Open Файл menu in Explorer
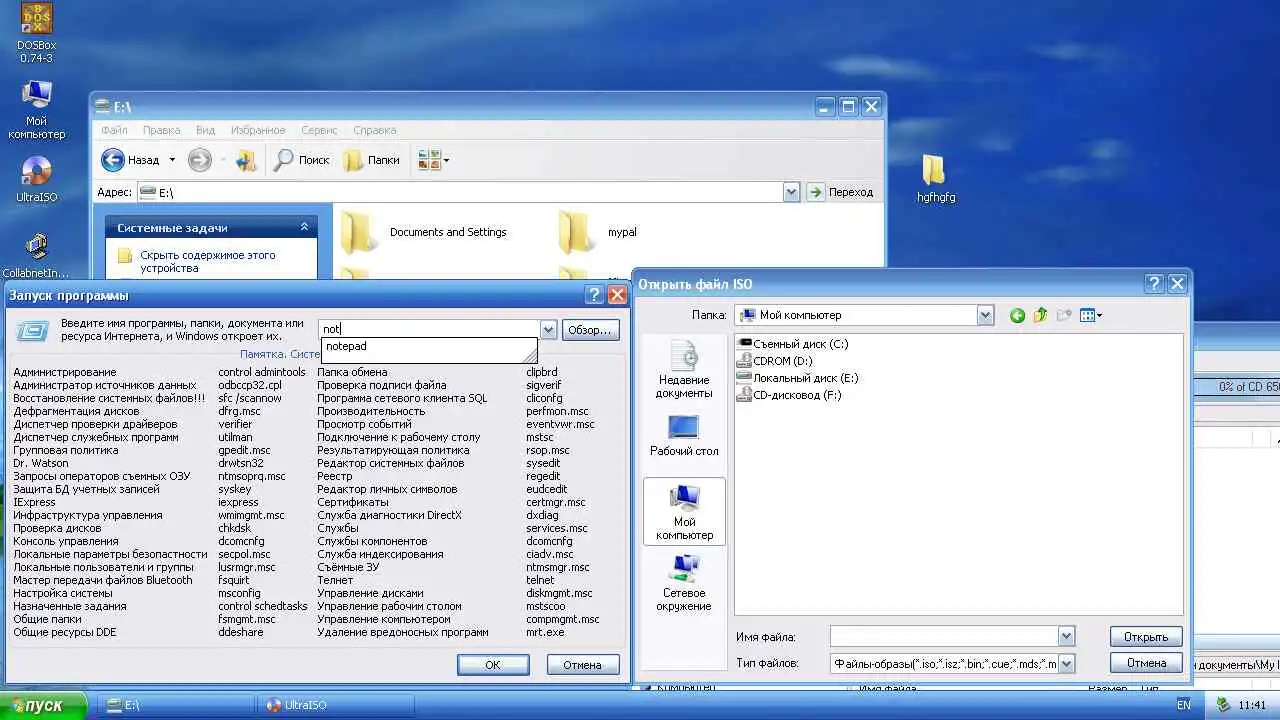The height and width of the screenshot is (720, 1280). tap(114, 130)
